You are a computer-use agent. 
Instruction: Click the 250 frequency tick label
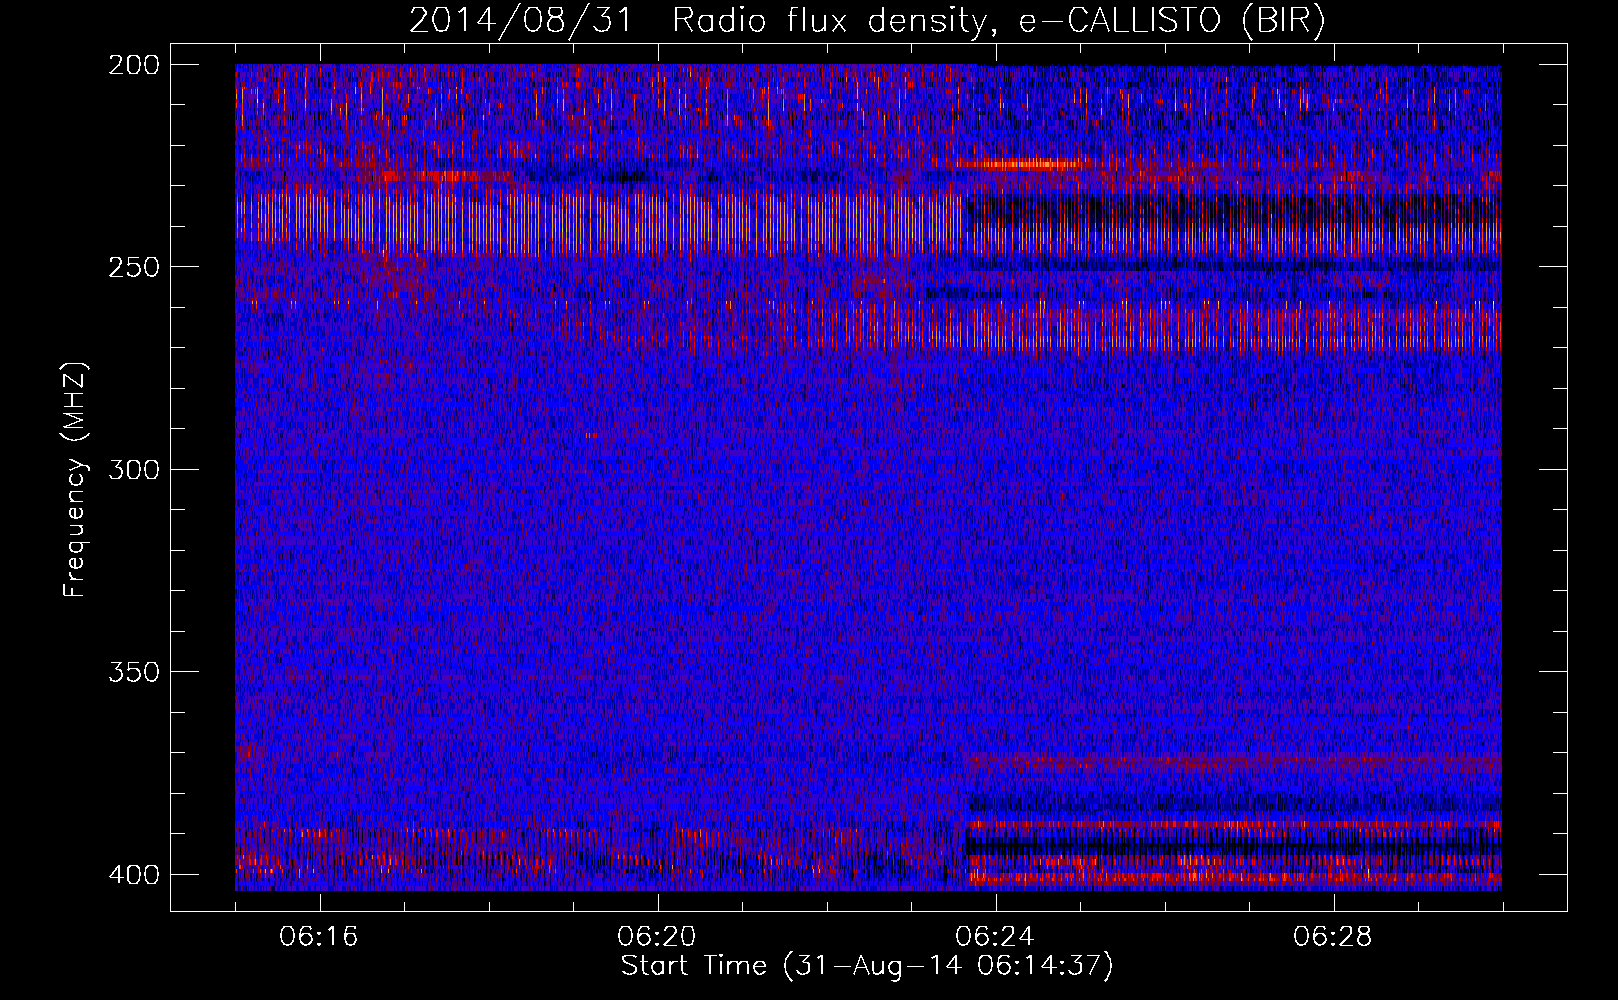tap(133, 267)
